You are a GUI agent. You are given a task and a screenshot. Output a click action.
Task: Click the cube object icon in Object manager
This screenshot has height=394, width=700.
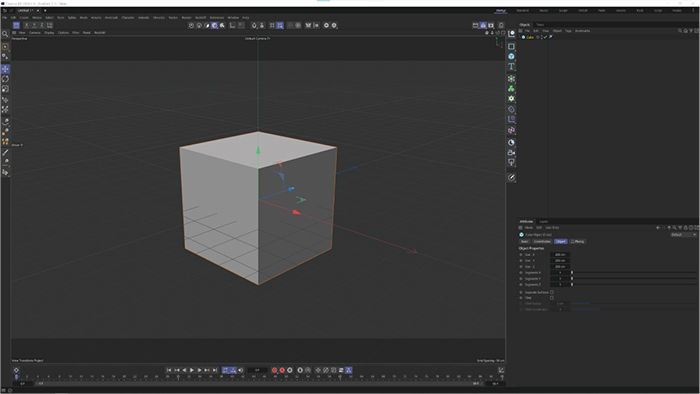pyautogui.click(x=523, y=37)
